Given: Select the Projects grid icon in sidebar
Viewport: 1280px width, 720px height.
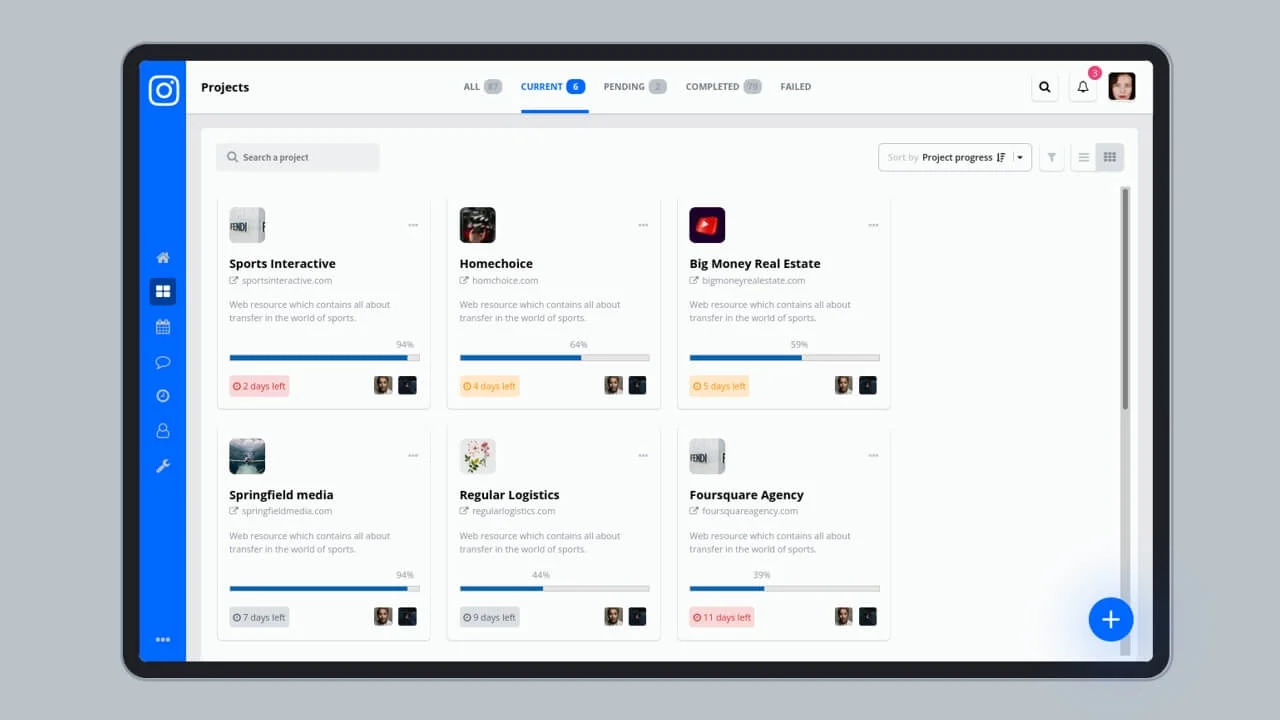Looking at the screenshot, I should 163,291.
